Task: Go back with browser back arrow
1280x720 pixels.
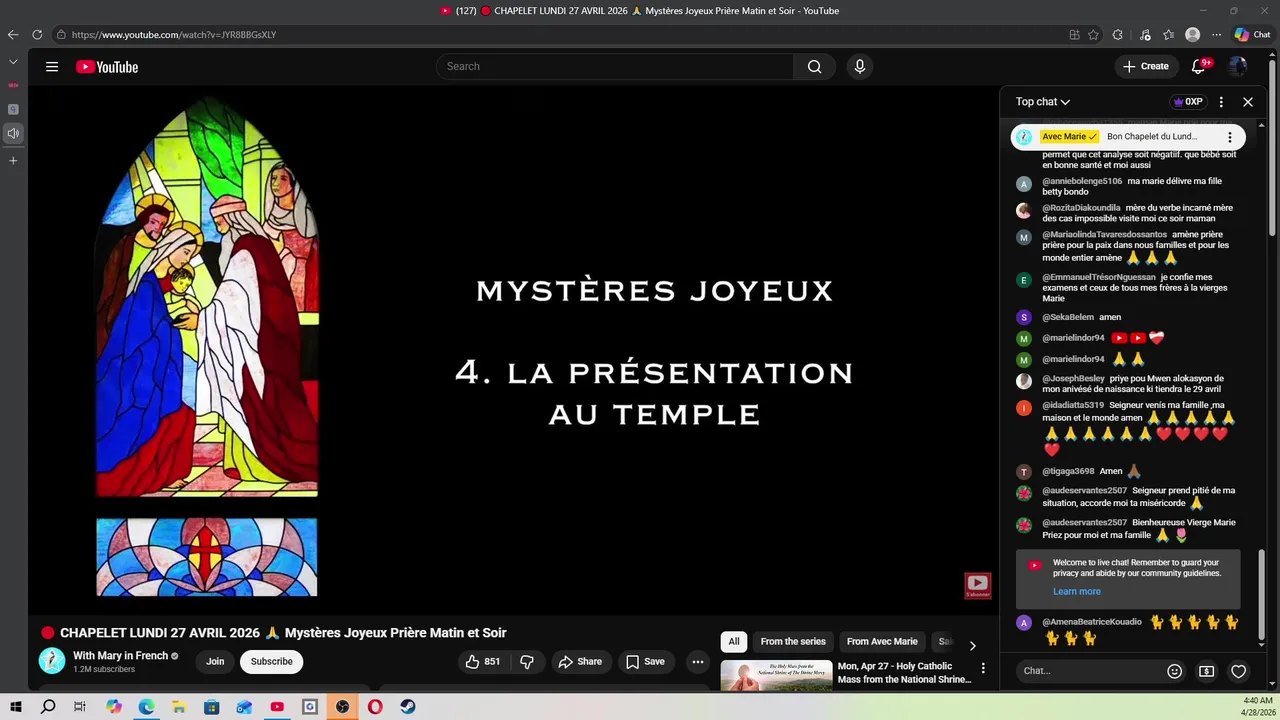Action: [13, 35]
